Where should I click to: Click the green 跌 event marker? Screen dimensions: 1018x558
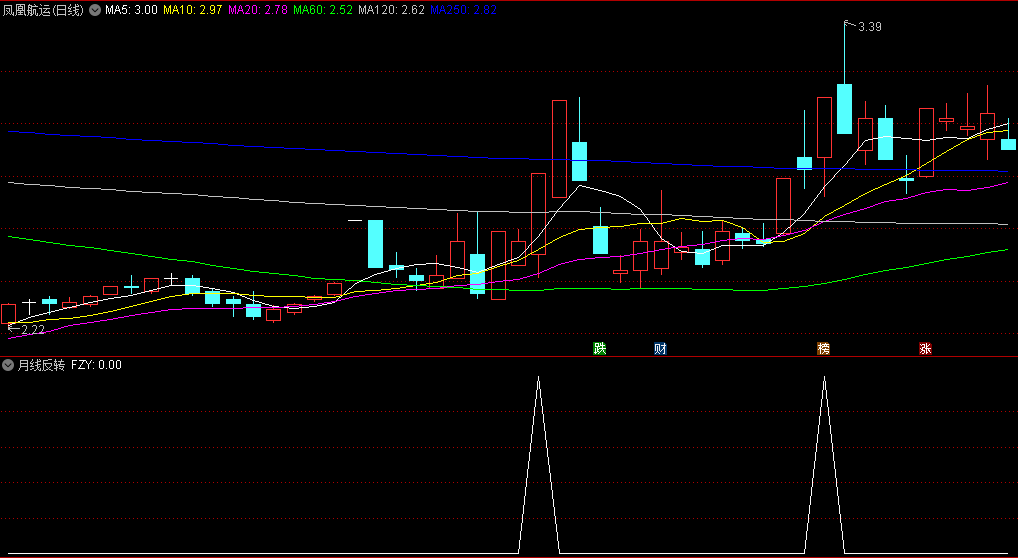click(x=599, y=348)
